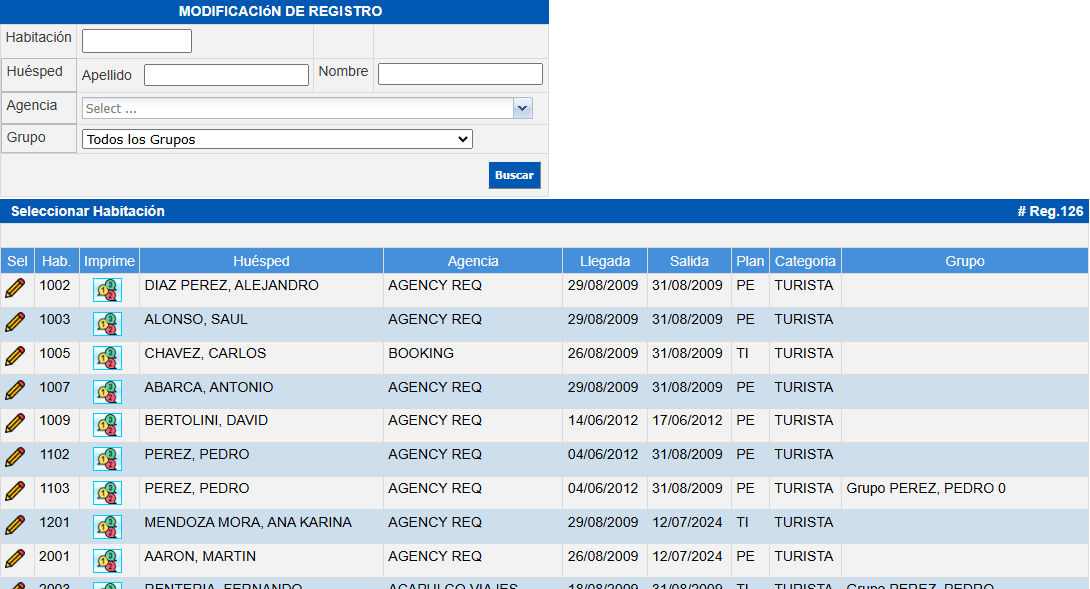Select the Agencia column header
The height and width of the screenshot is (589, 1090).
coord(473,261)
